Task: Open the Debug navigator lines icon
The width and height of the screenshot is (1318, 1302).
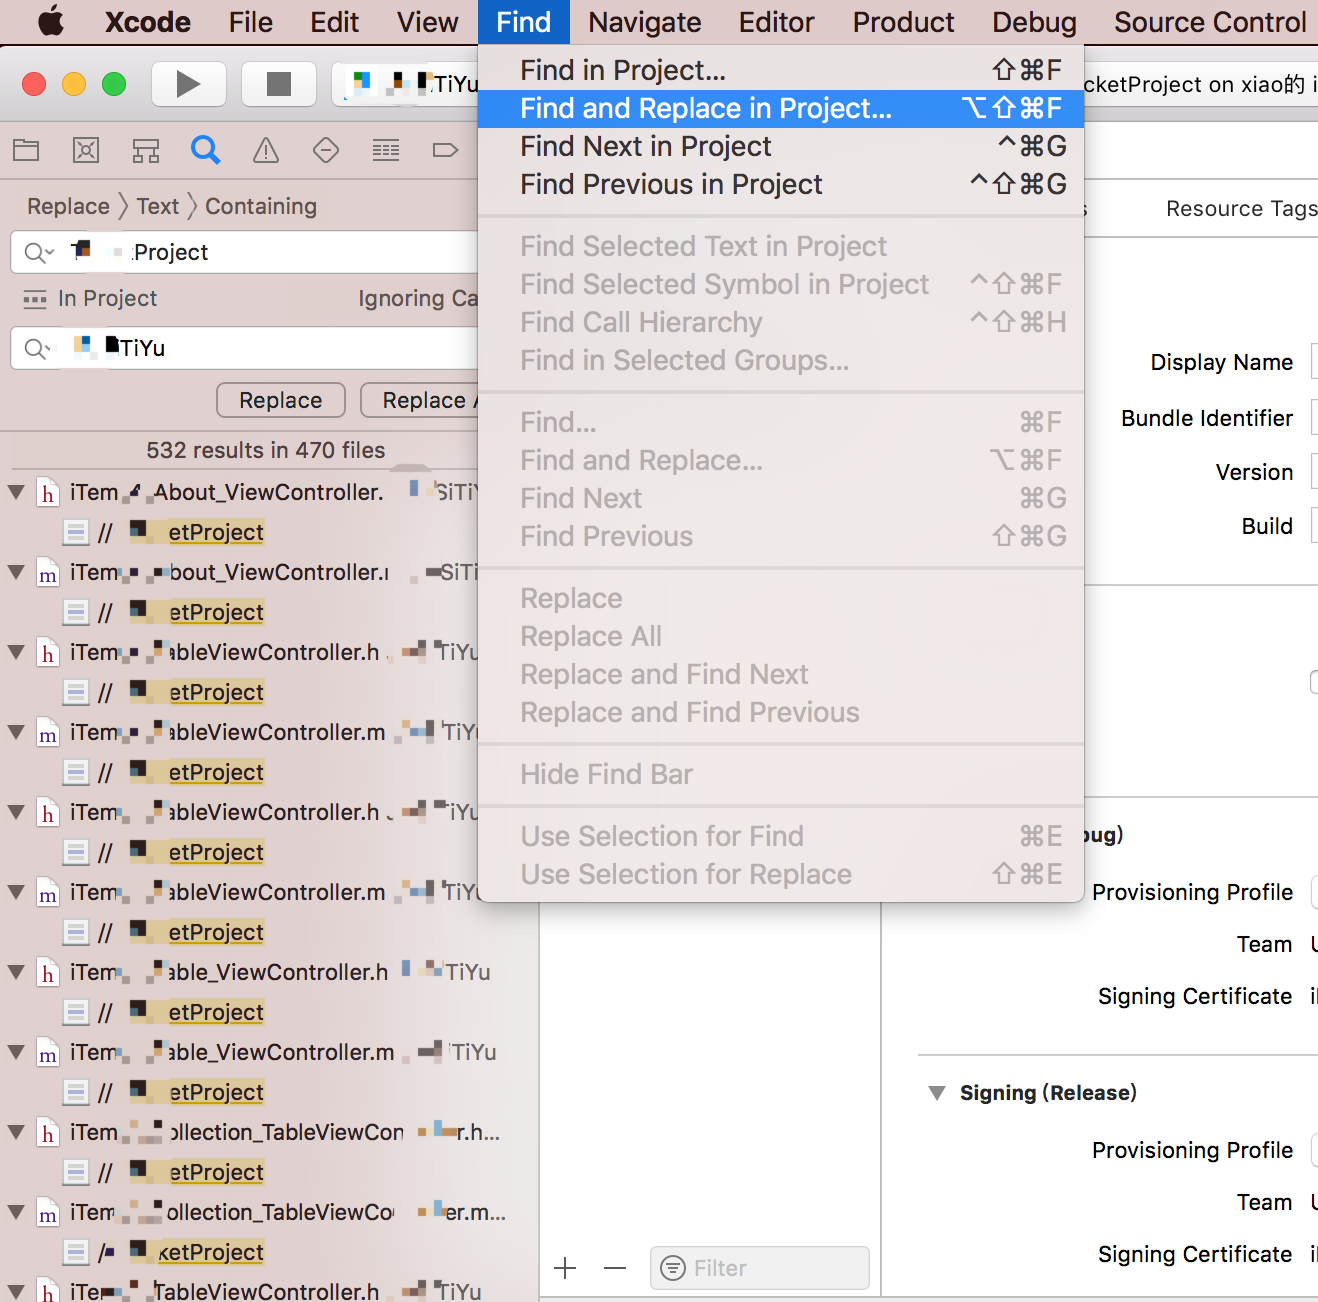Action: click(x=386, y=151)
